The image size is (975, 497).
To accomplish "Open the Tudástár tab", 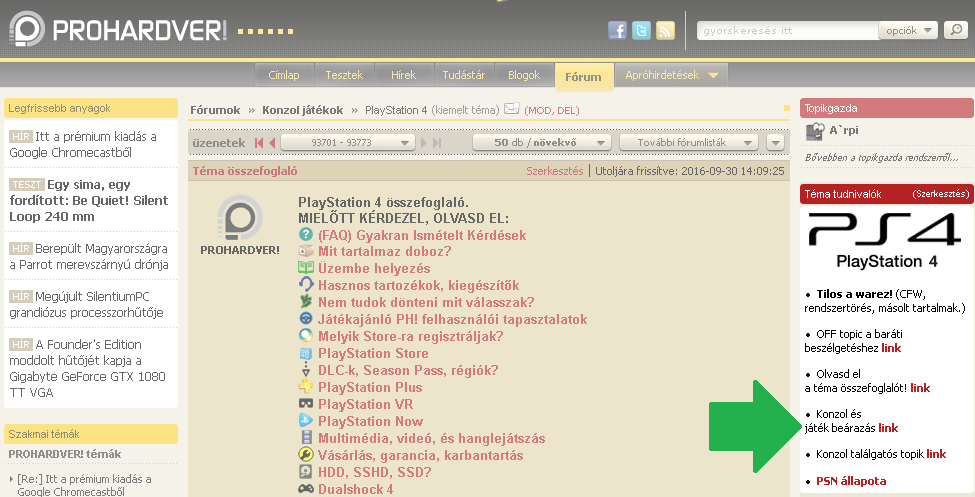I will pos(464,75).
